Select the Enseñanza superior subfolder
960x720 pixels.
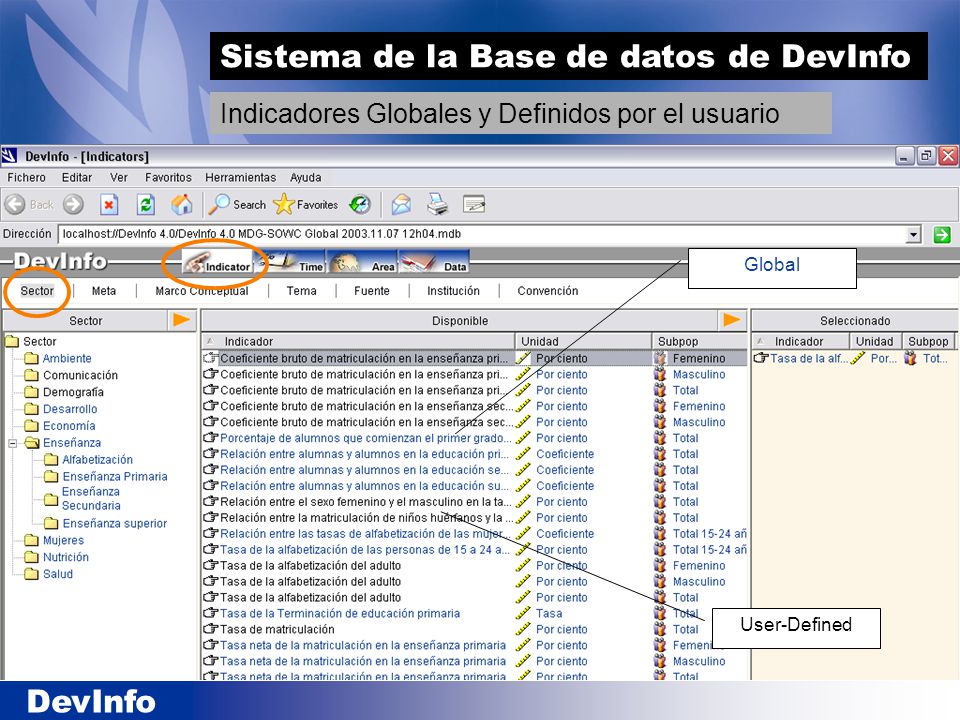click(115, 523)
